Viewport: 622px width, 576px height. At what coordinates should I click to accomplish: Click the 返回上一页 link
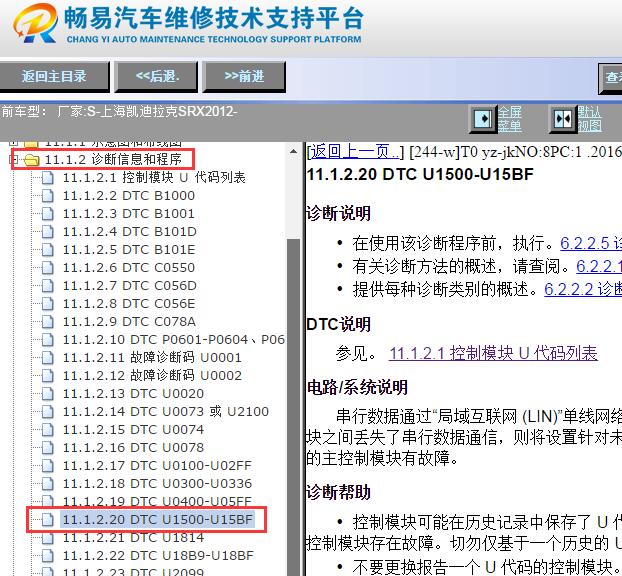point(355,152)
